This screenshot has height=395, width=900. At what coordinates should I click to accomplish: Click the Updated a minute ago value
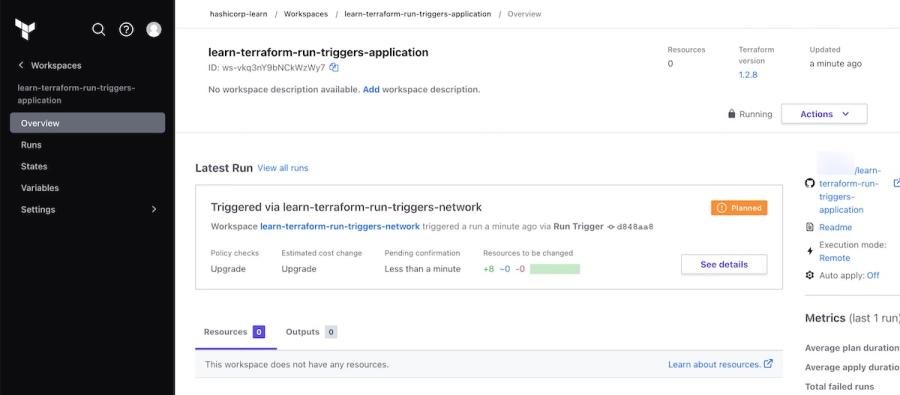tap(836, 64)
